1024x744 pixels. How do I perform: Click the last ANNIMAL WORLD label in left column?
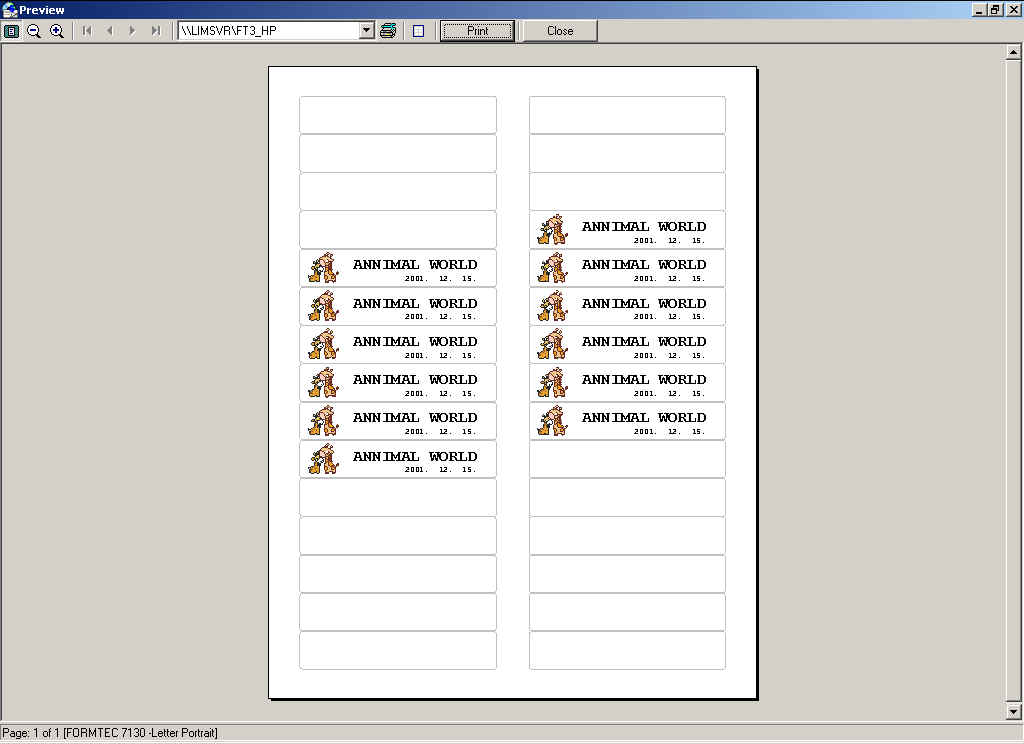pos(398,460)
